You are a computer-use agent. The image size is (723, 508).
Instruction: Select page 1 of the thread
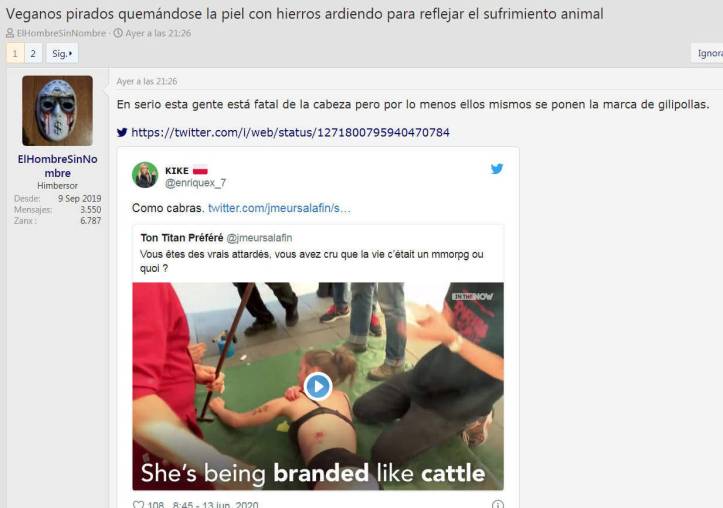pos(15,53)
